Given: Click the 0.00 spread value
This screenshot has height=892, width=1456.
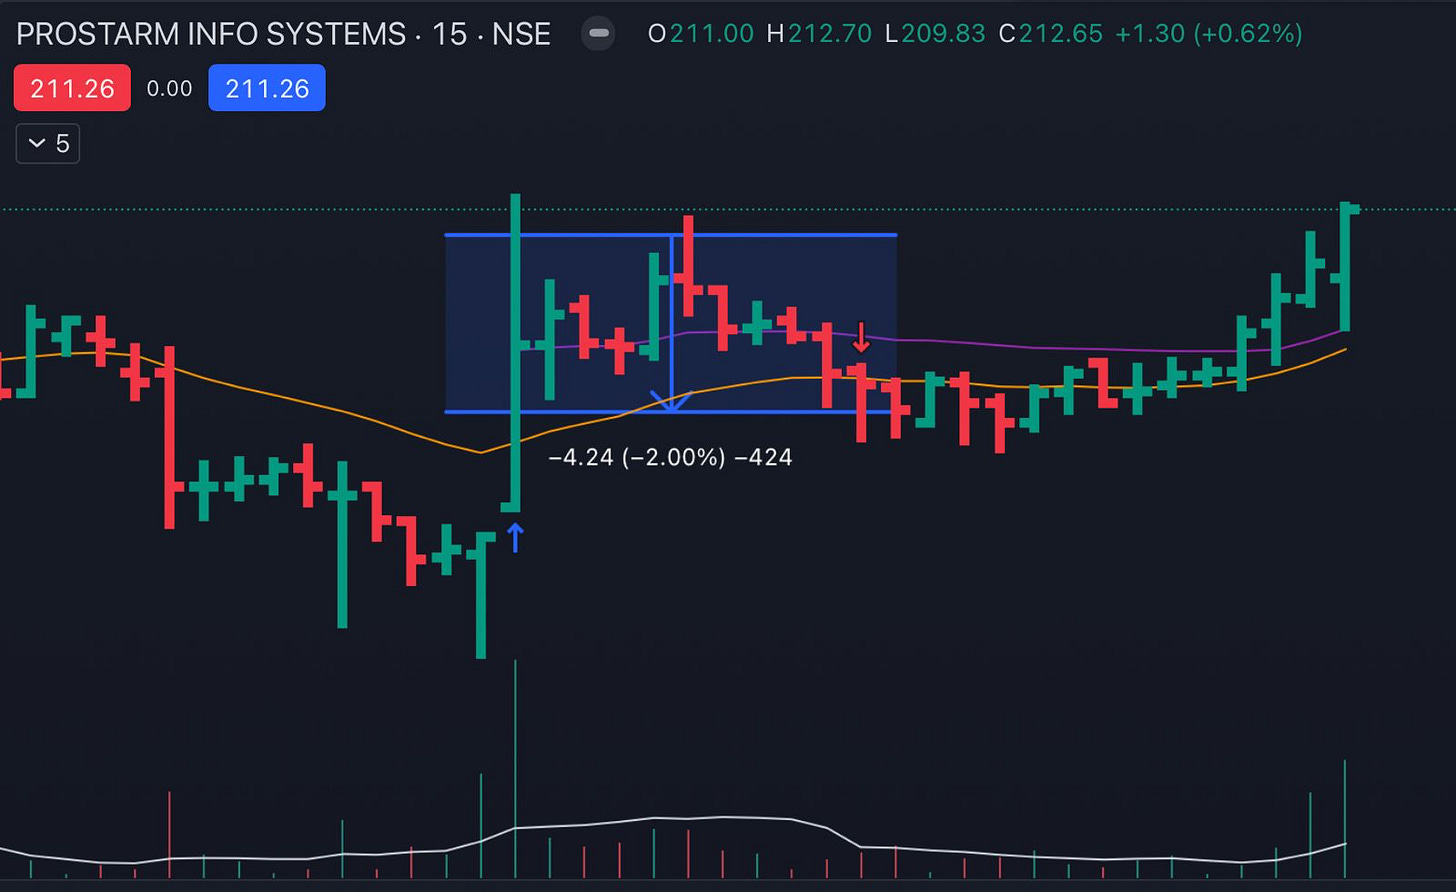Looking at the screenshot, I should [169, 89].
